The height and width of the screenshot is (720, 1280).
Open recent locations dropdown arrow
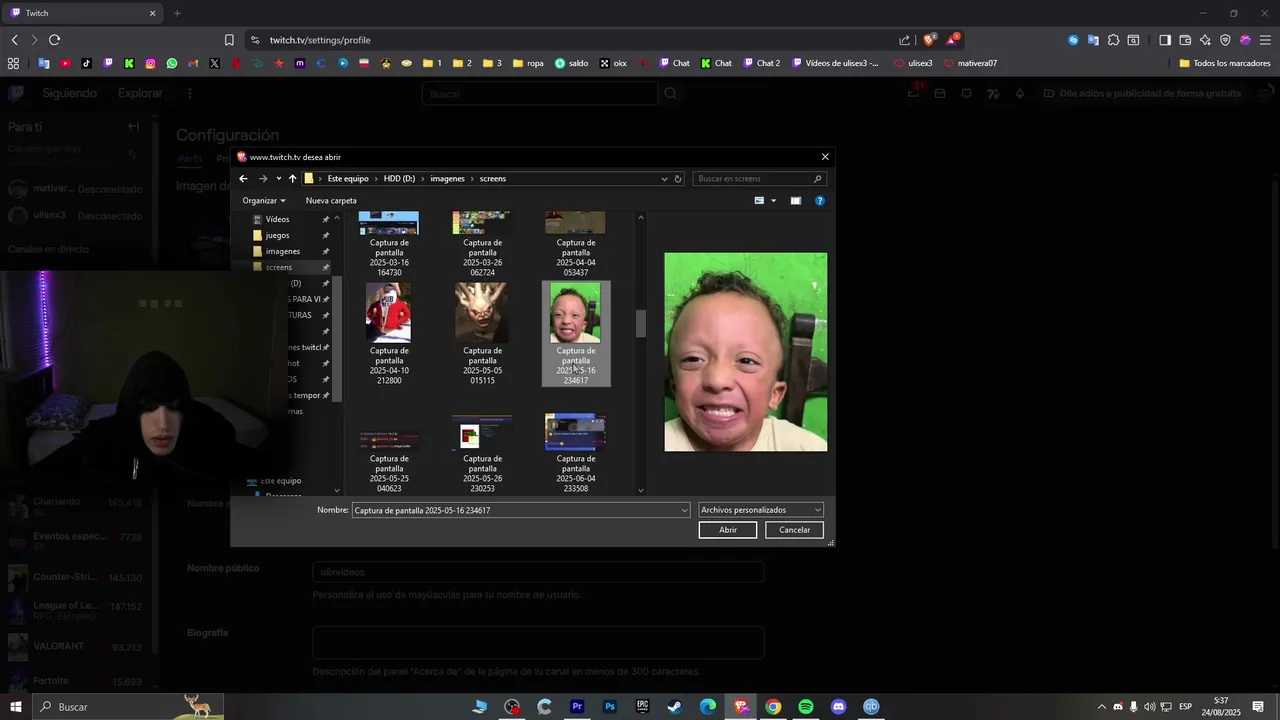tap(278, 179)
